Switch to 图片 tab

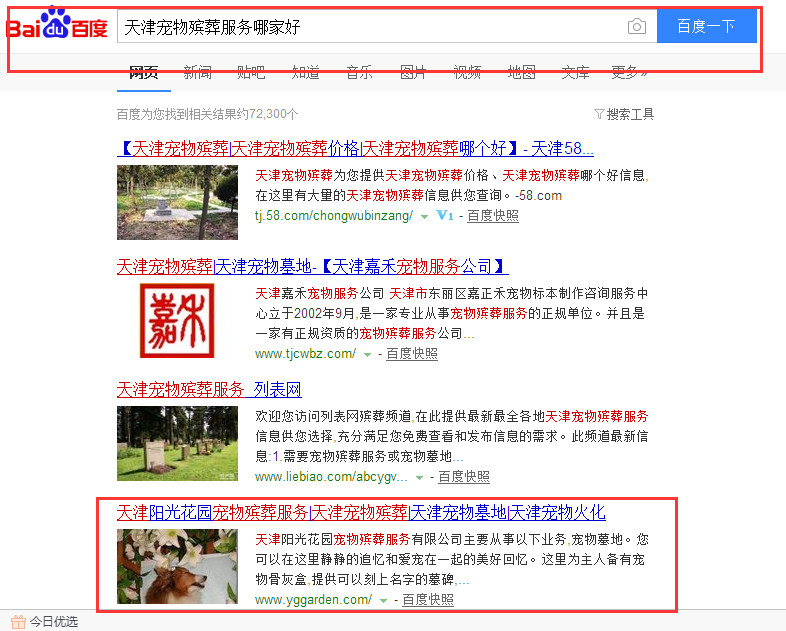pyautogui.click(x=413, y=72)
